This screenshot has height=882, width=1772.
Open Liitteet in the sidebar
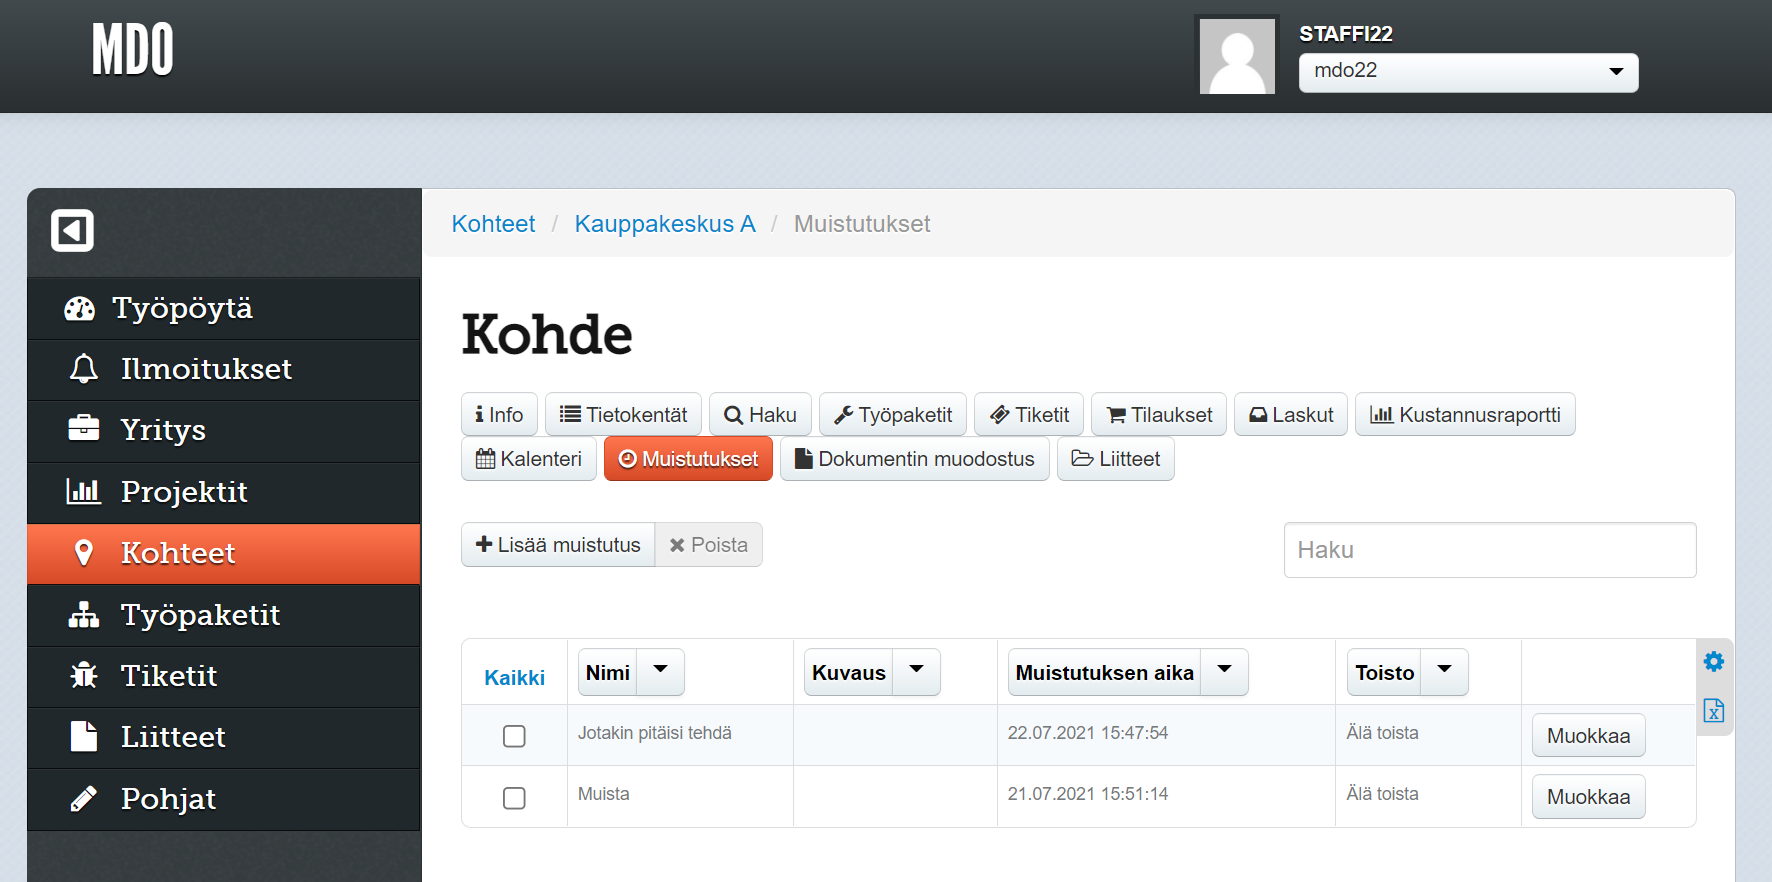[224, 737]
